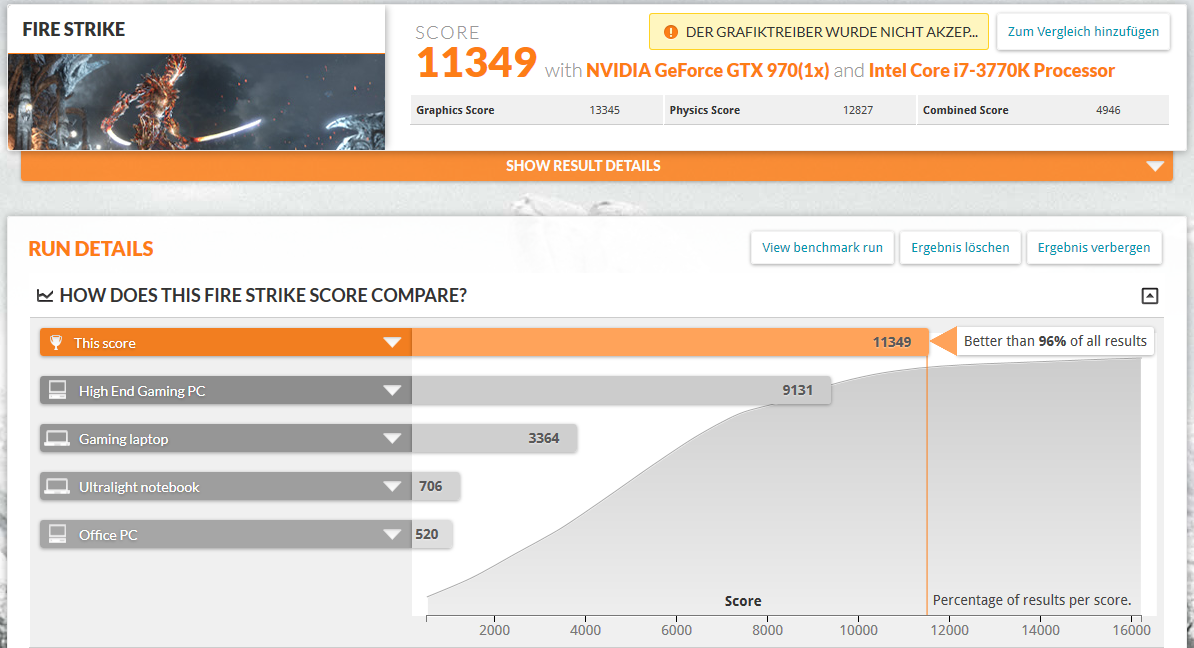Viewport: 1194px width, 648px height.
Task: Click the 2000 tick label on chart axis
Action: point(494,630)
